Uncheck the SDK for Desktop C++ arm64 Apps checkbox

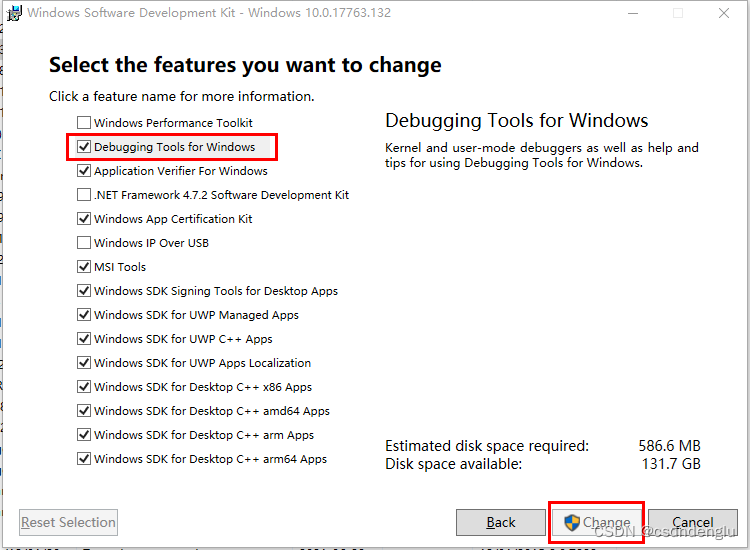click(84, 459)
